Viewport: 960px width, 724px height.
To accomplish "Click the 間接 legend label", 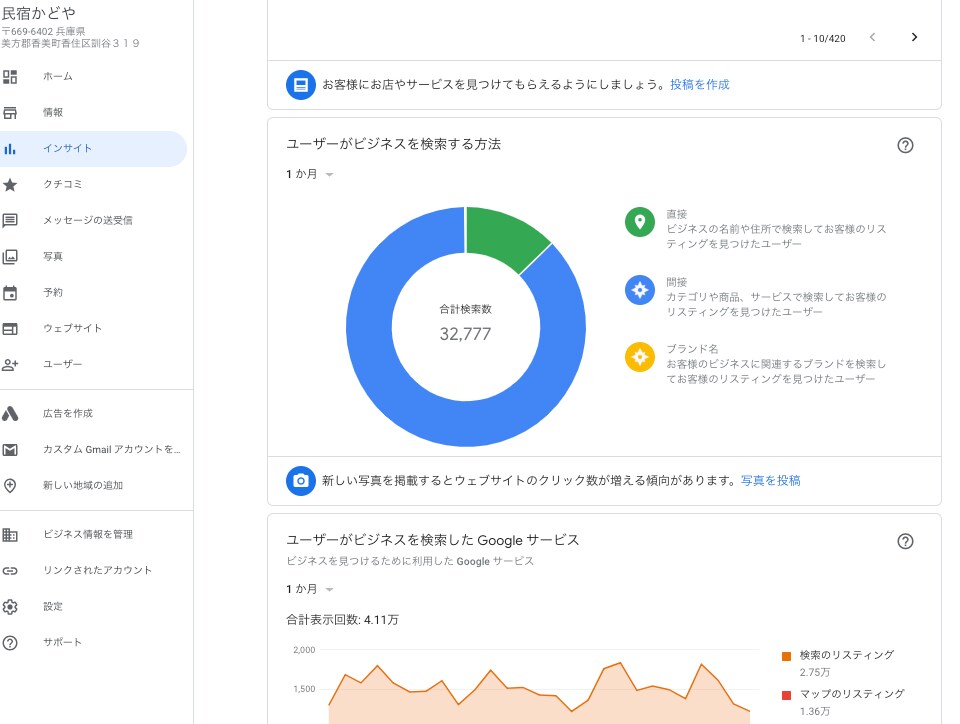I will [x=677, y=282].
